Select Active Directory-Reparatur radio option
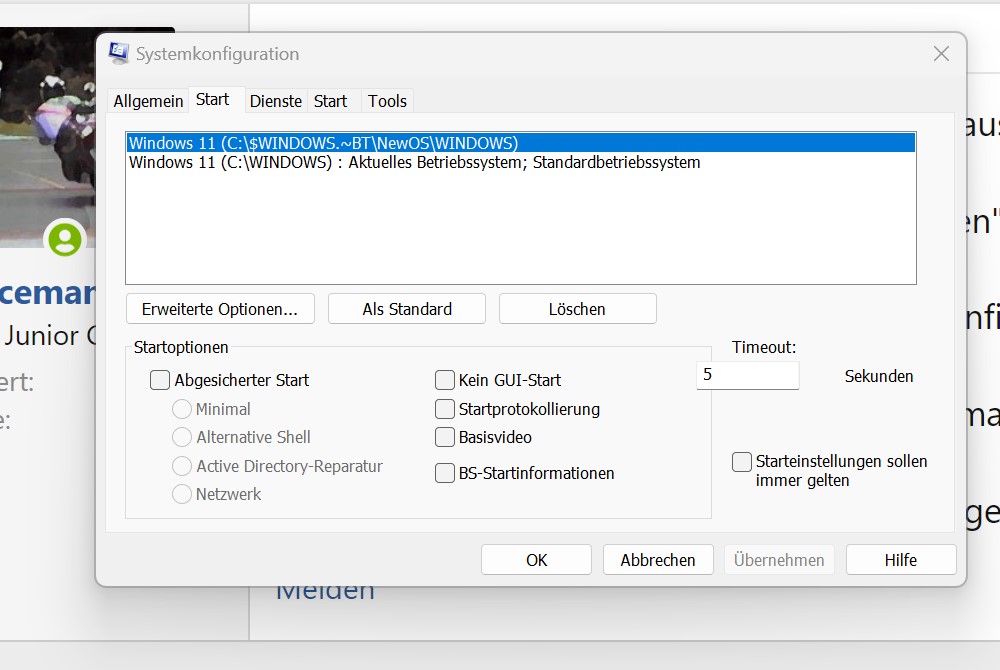 [182, 466]
